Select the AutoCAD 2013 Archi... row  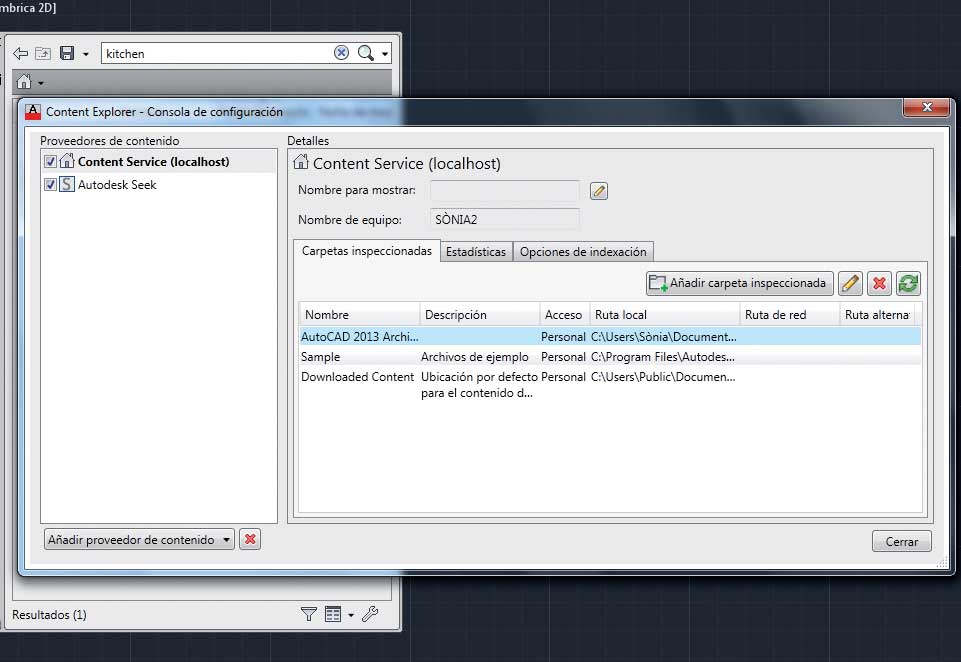click(610, 337)
